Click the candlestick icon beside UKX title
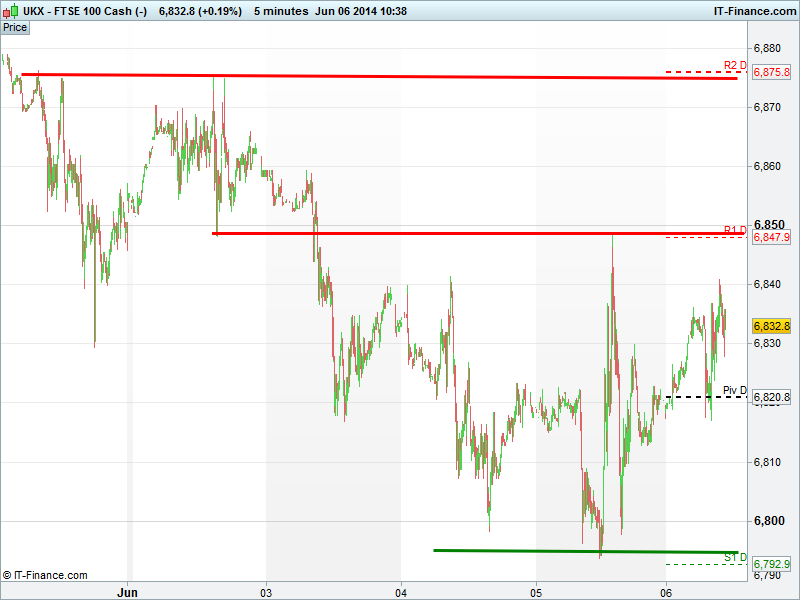Viewport: 800px width, 600px height. (10, 10)
